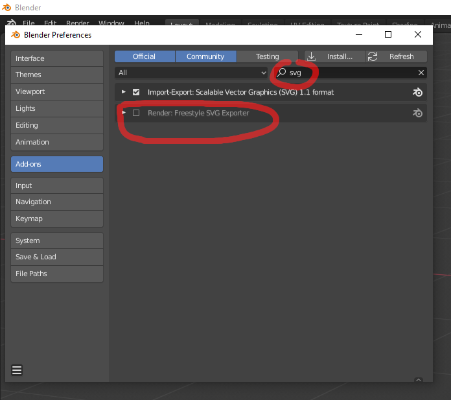Open the System preferences section

coord(57,240)
